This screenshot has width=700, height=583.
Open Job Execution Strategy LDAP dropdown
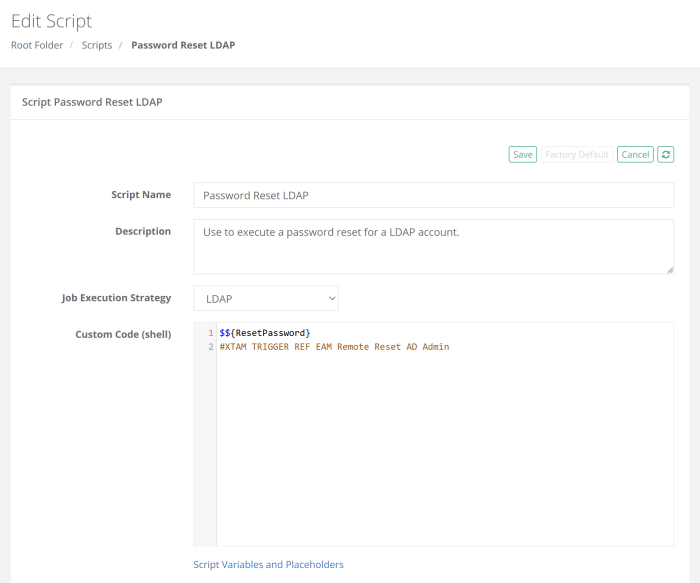[x=266, y=298]
